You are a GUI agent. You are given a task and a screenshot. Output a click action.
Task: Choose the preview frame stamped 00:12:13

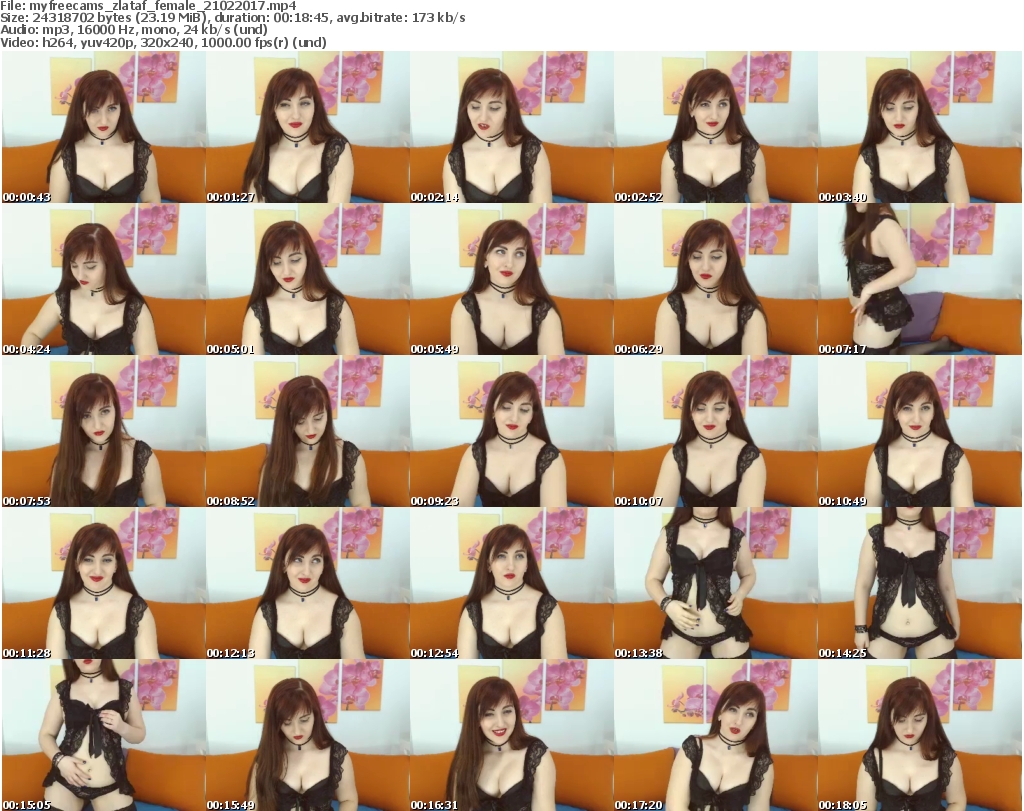click(x=308, y=583)
